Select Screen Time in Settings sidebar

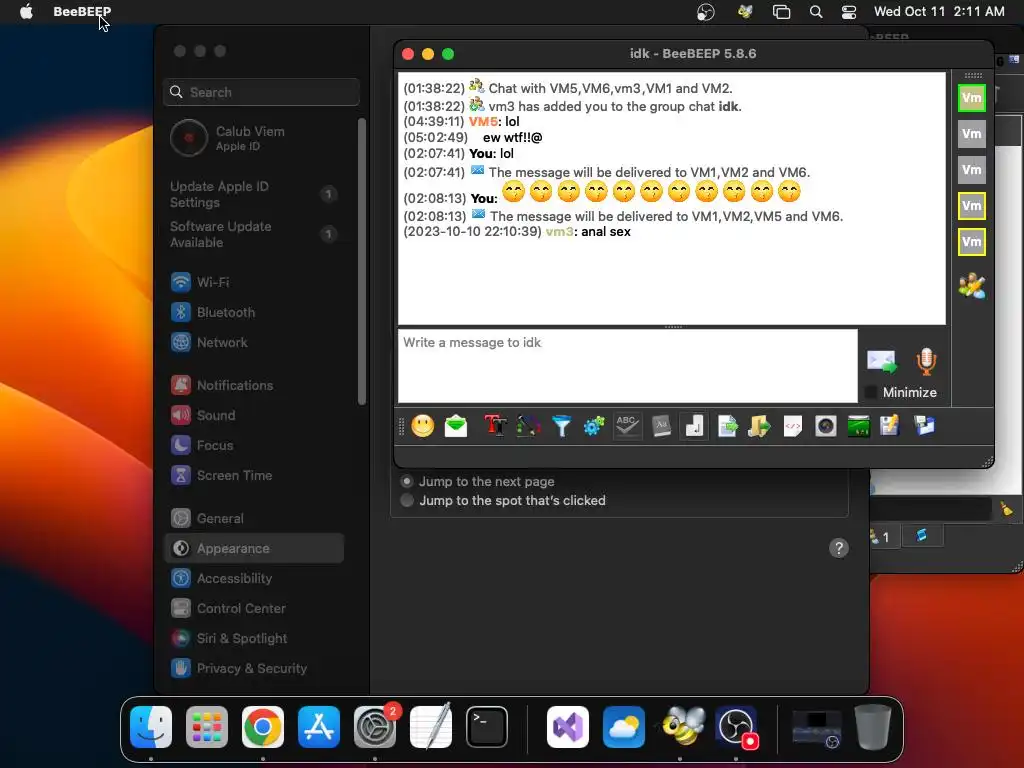(x=253, y=475)
